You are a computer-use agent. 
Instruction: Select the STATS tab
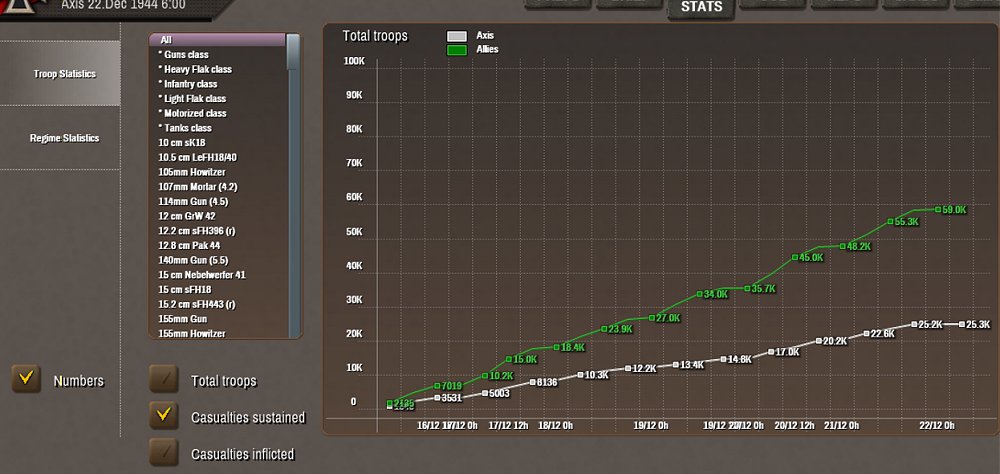(702, 8)
